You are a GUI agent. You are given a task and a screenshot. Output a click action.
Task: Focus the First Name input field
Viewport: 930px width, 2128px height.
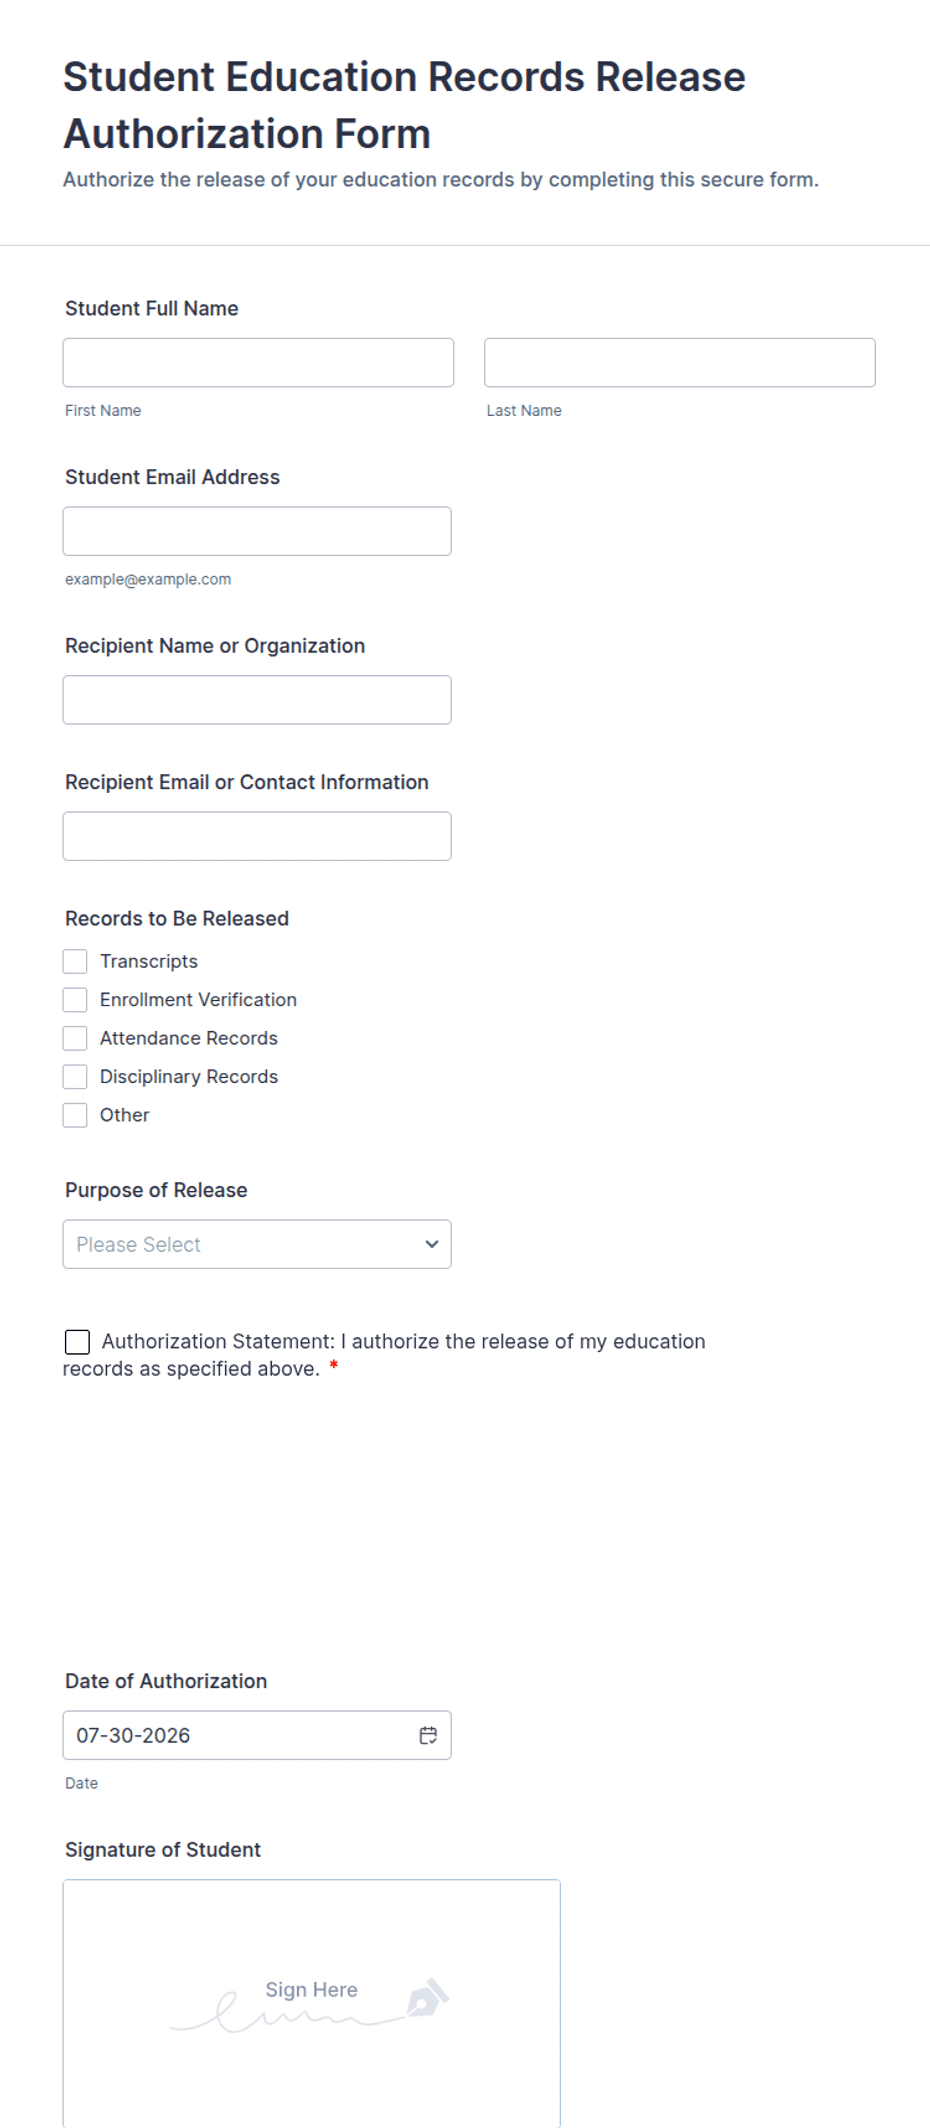tap(258, 362)
